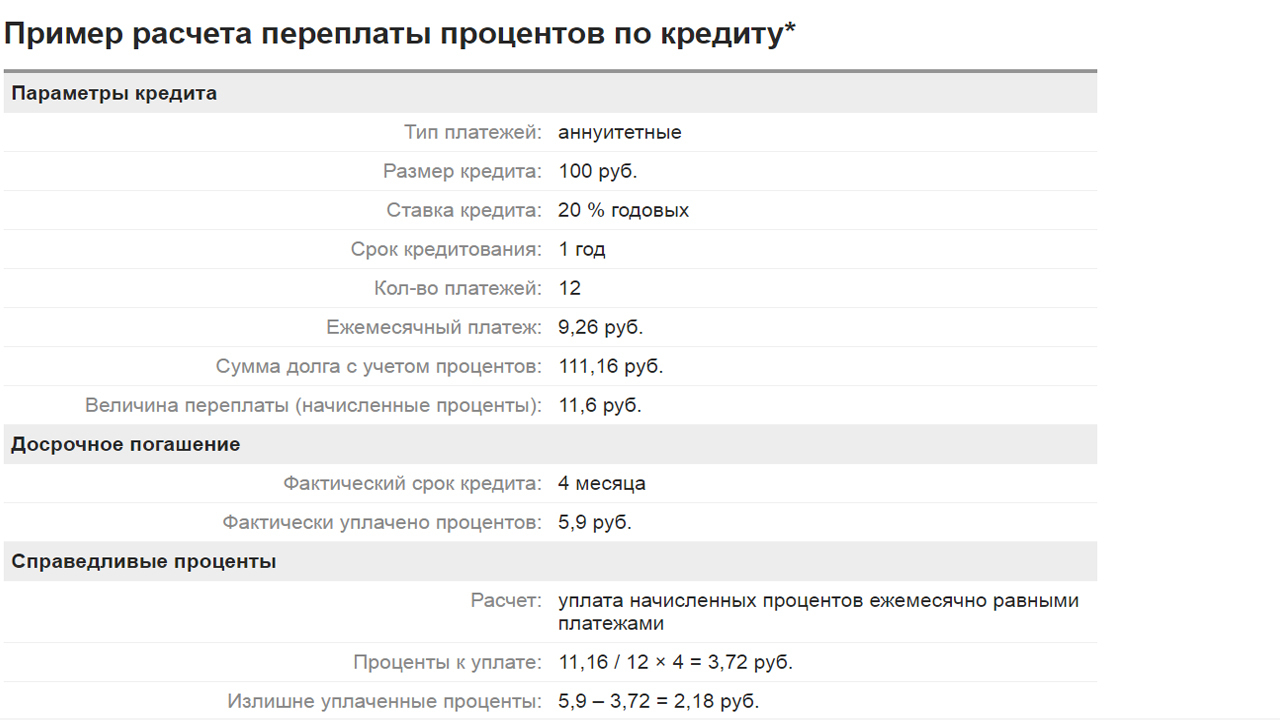Image resolution: width=1280 pixels, height=720 pixels.
Task: Select the value '111,16 руб.'
Action: pos(611,366)
